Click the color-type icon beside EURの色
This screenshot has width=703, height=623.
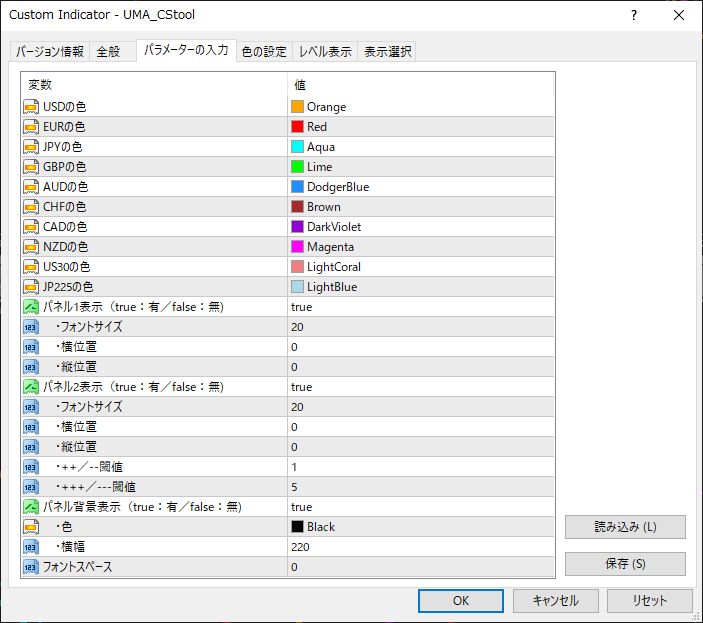pos(31,127)
